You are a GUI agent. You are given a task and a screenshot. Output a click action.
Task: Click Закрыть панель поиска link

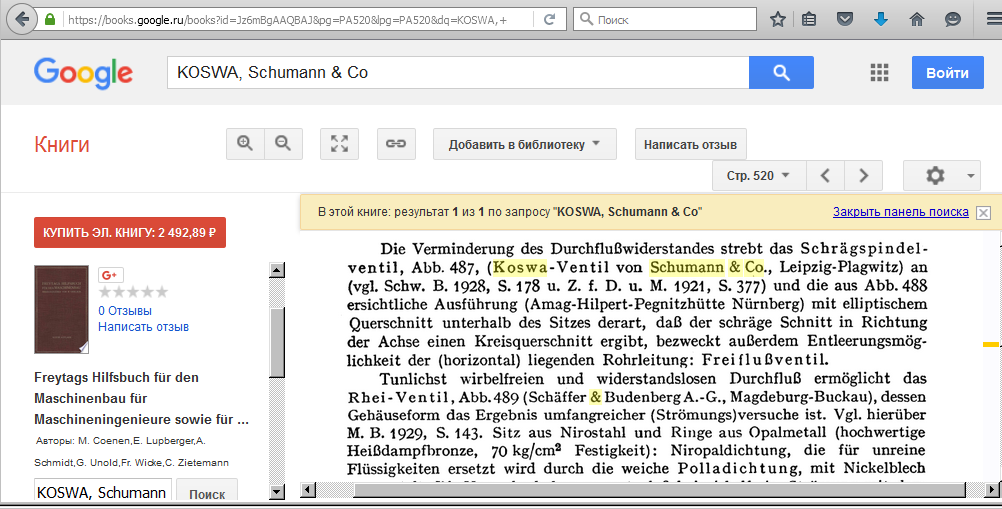(900, 211)
